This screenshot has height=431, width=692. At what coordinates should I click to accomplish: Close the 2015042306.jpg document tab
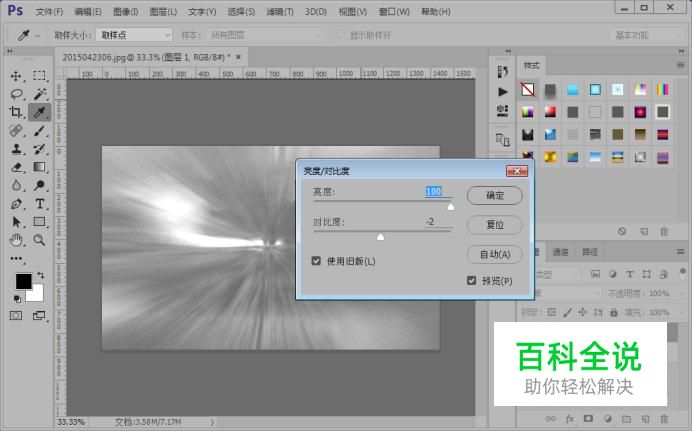(238, 57)
